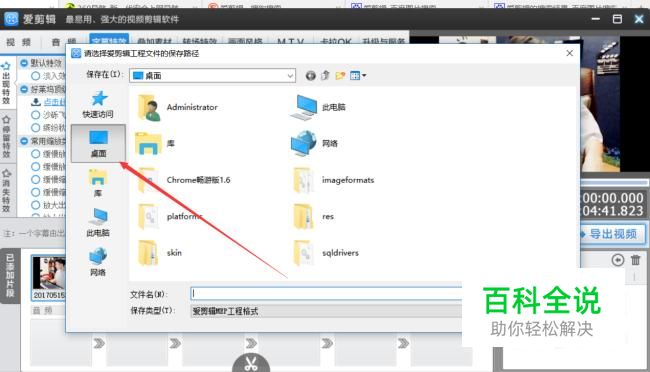Click the Back navigation icon in save dialog

click(310, 75)
